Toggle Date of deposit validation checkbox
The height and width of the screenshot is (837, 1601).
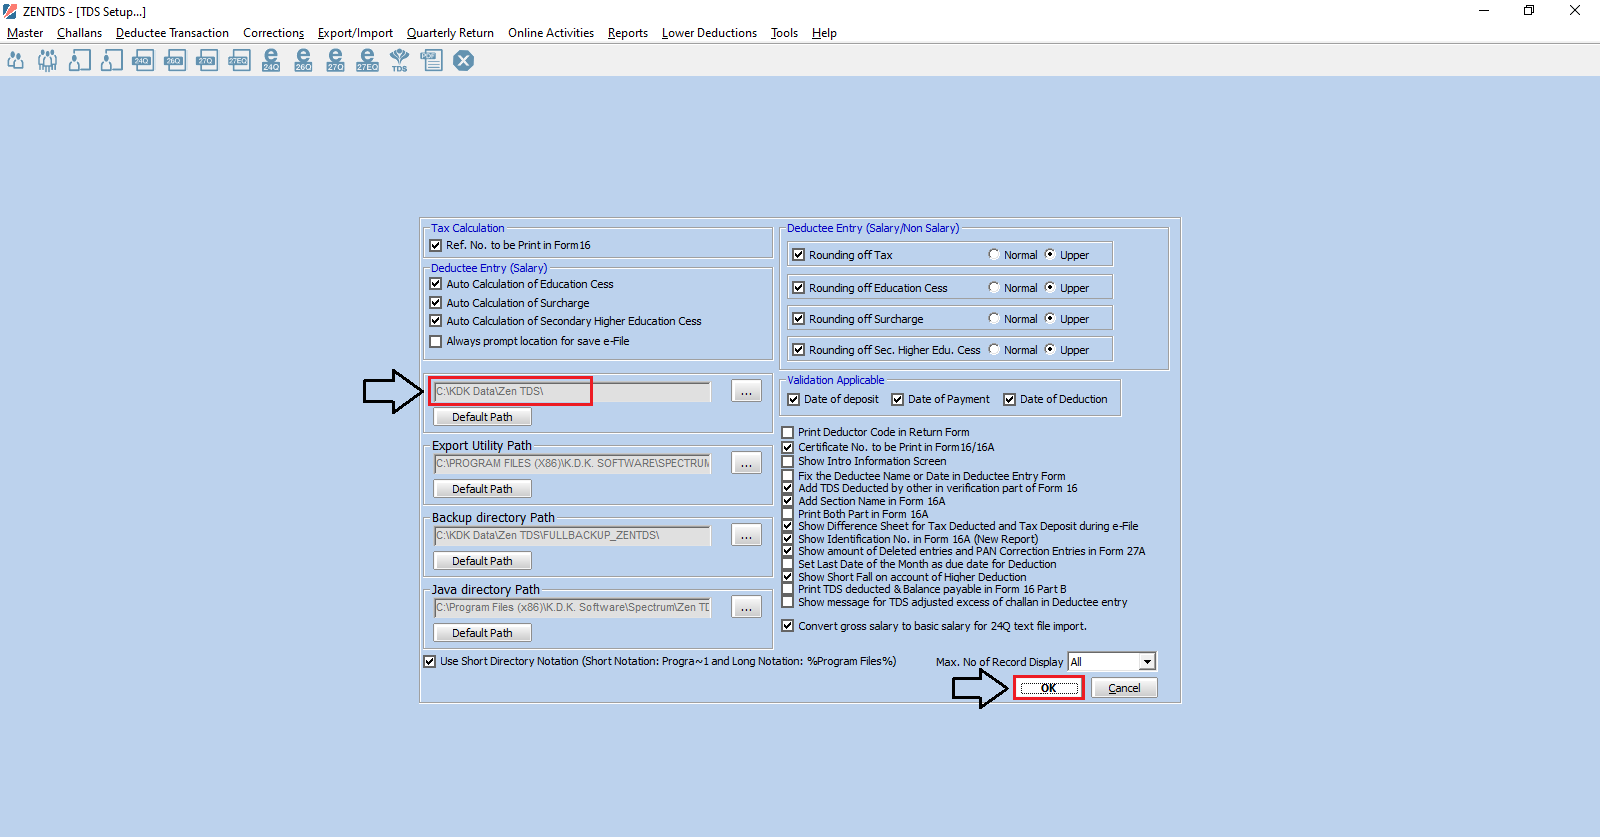click(793, 399)
